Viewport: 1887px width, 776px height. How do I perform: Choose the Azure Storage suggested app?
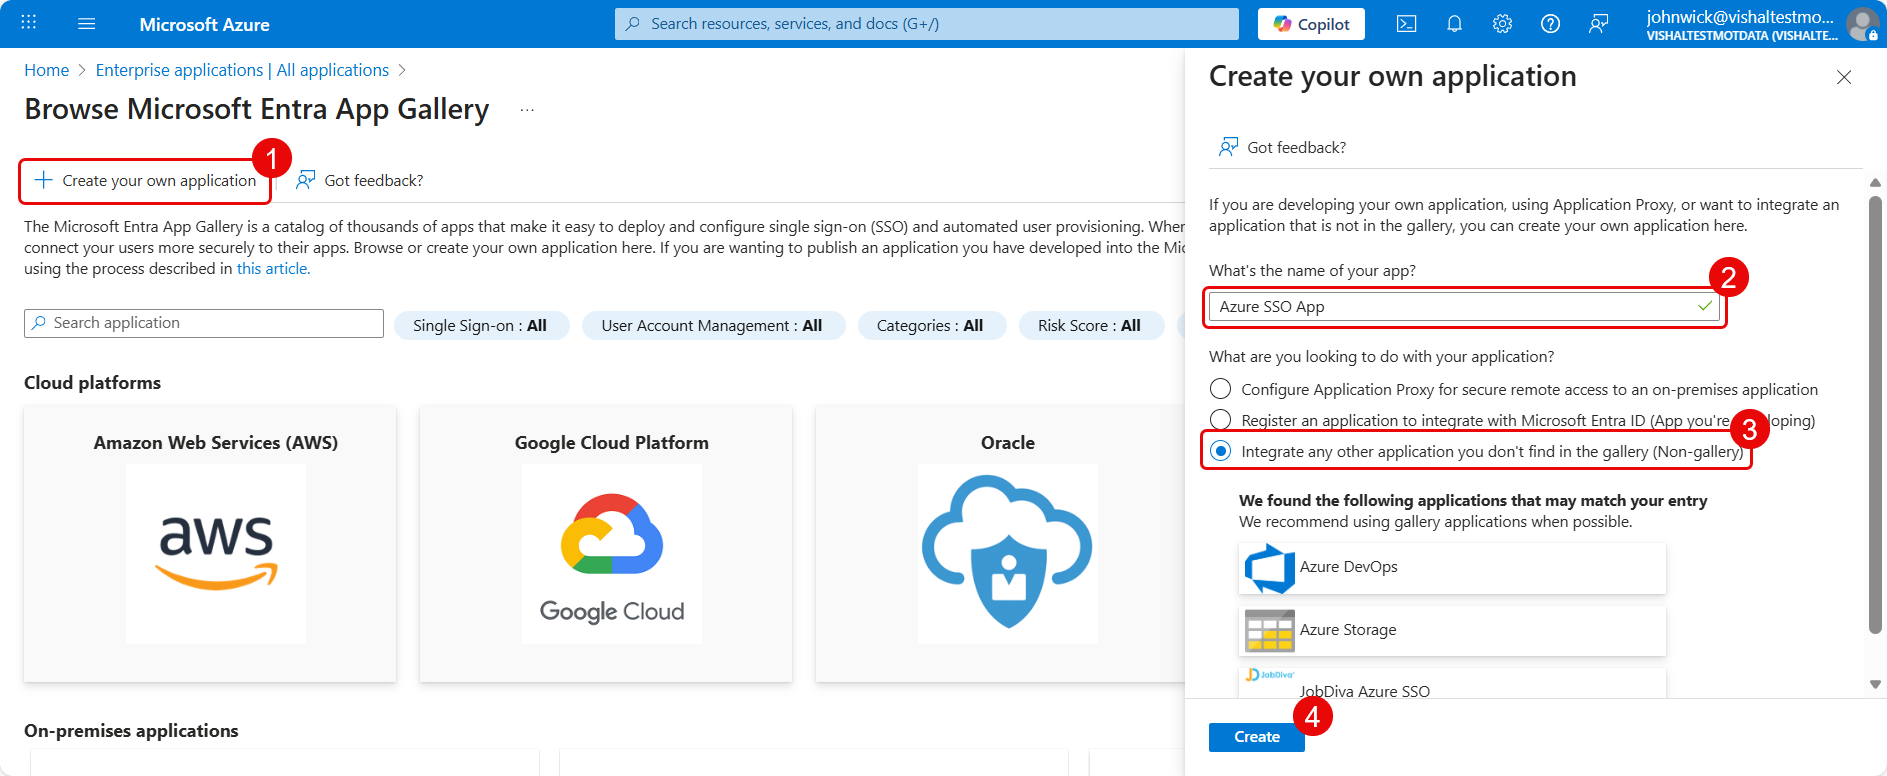[1452, 630]
